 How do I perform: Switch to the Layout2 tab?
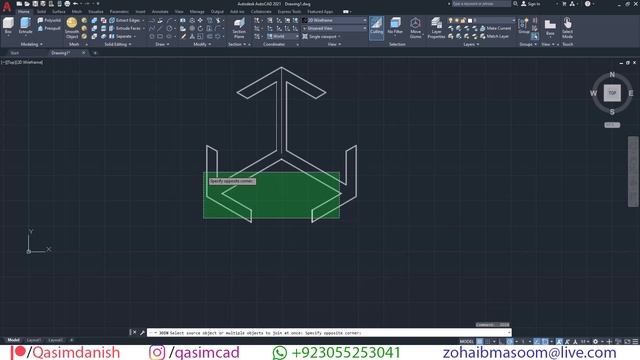tap(56, 340)
